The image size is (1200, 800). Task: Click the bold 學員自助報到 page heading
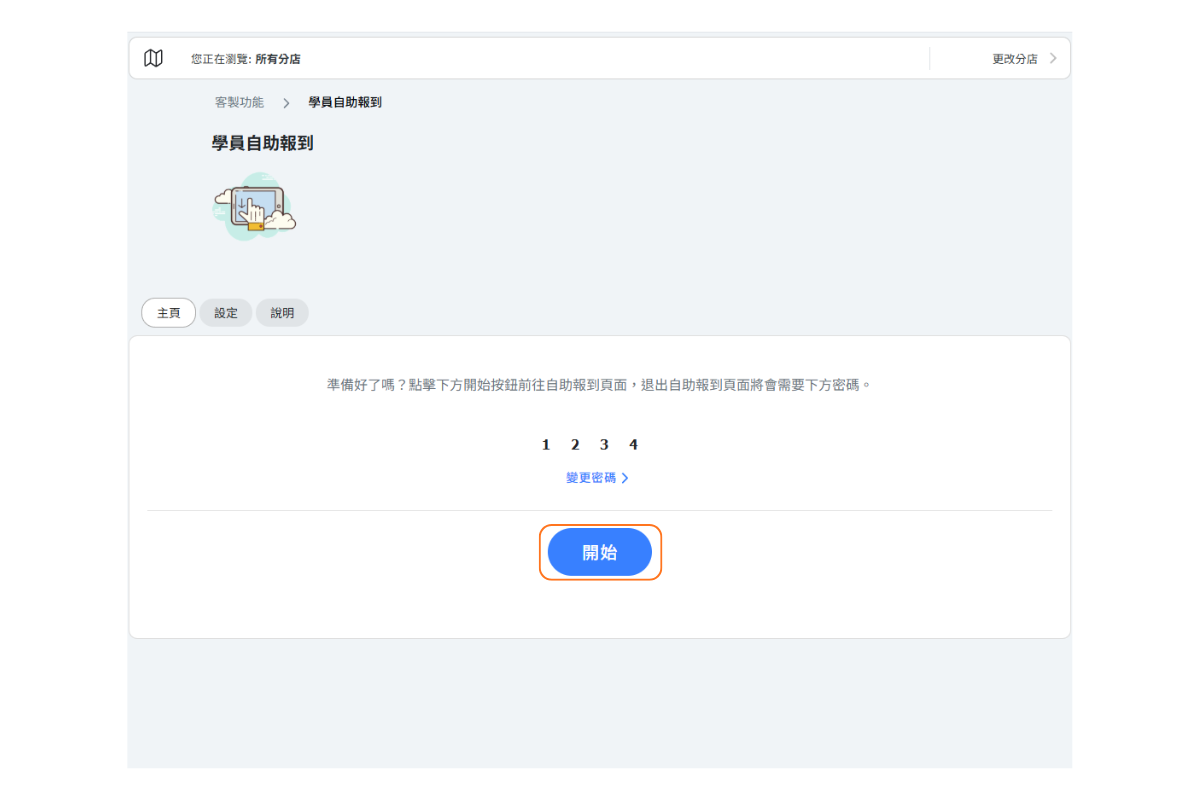(262, 143)
